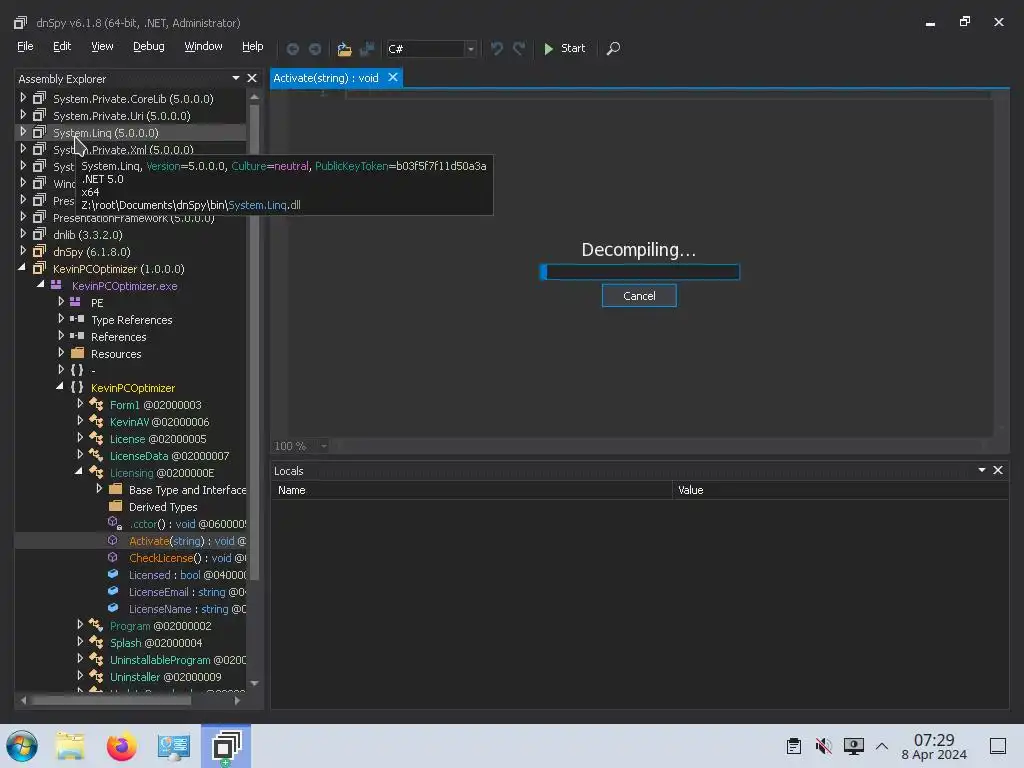Click the LicenseData class icon
Viewport: 1024px width, 768px height.
click(96, 455)
